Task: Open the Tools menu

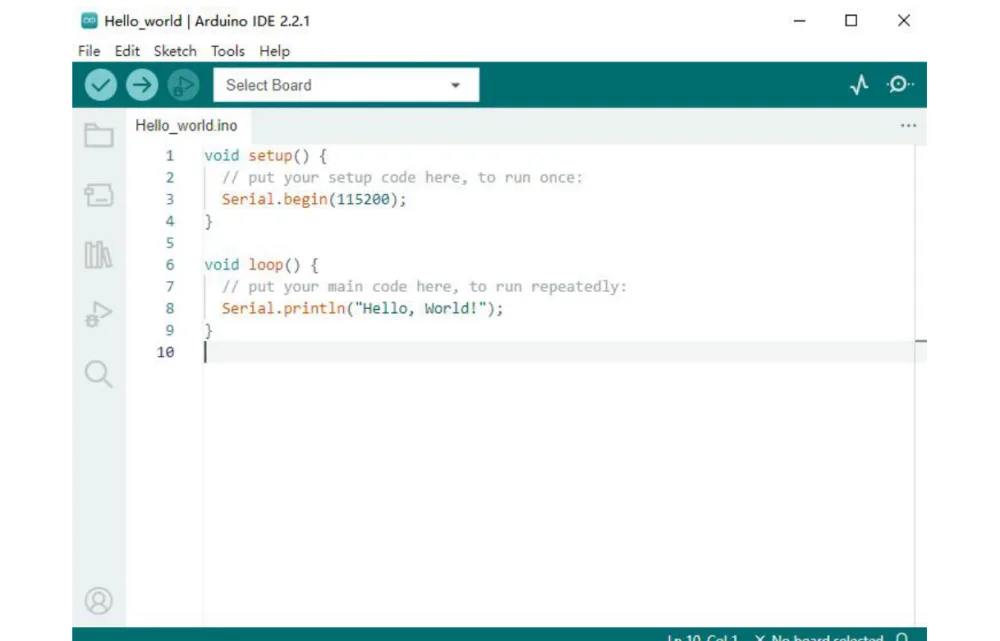Action: [228, 51]
